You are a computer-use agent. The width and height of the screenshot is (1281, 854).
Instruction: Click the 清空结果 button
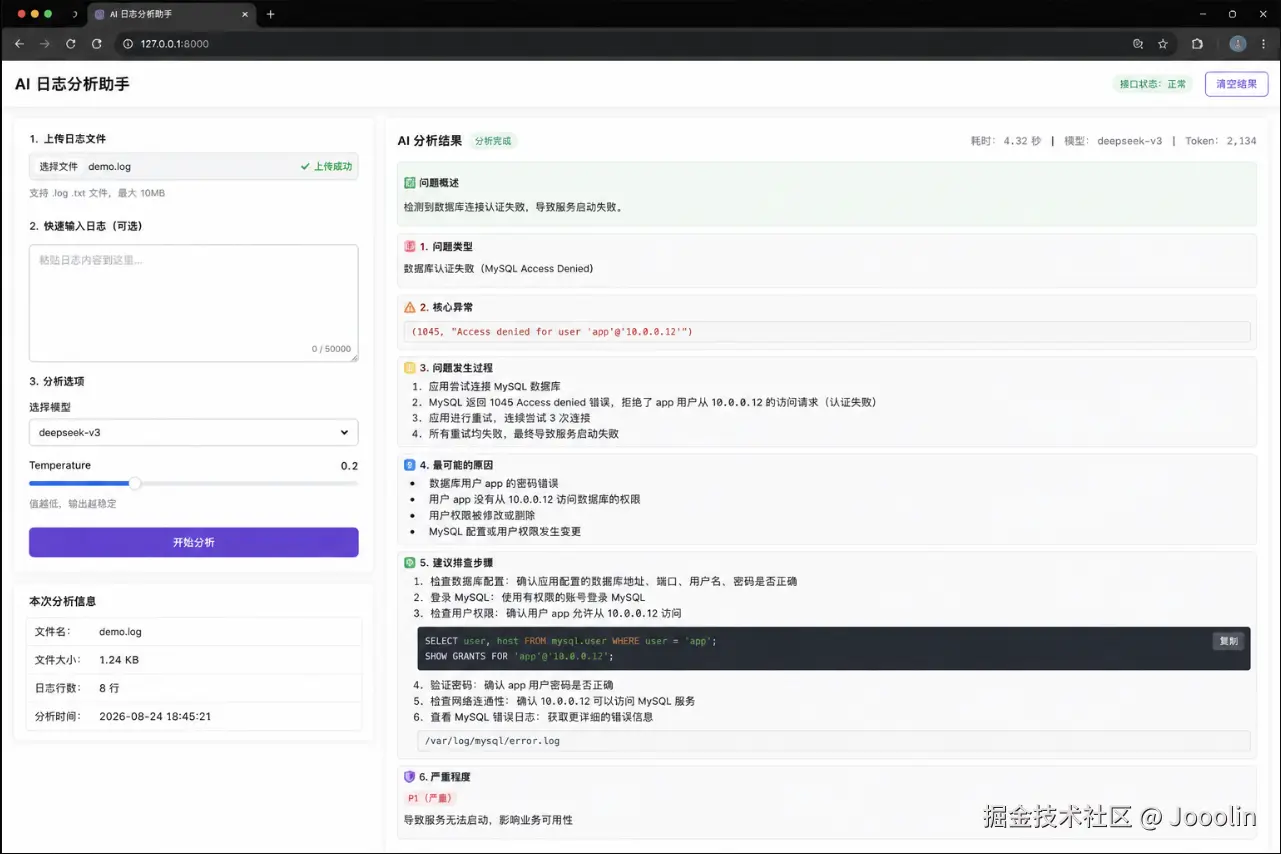point(1236,84)
